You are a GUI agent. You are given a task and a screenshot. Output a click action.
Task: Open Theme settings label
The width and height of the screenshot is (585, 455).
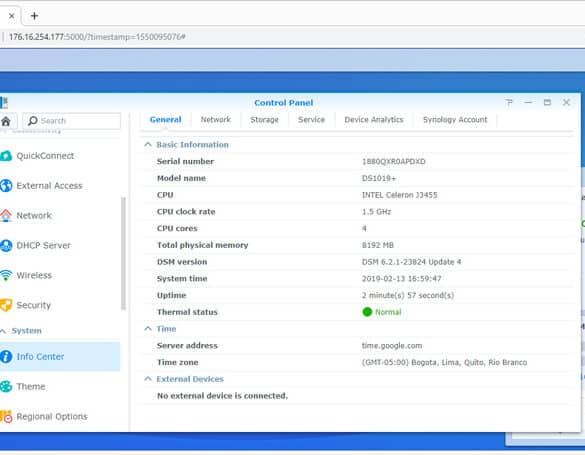pyautogui.click(x=31, y=386)
